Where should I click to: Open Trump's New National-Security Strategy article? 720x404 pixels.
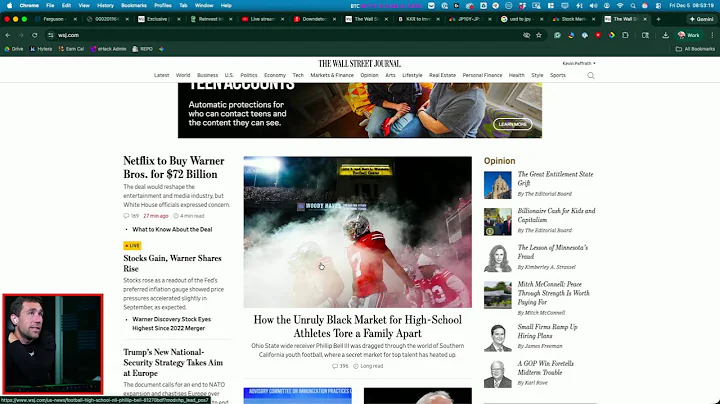[173, 363]
